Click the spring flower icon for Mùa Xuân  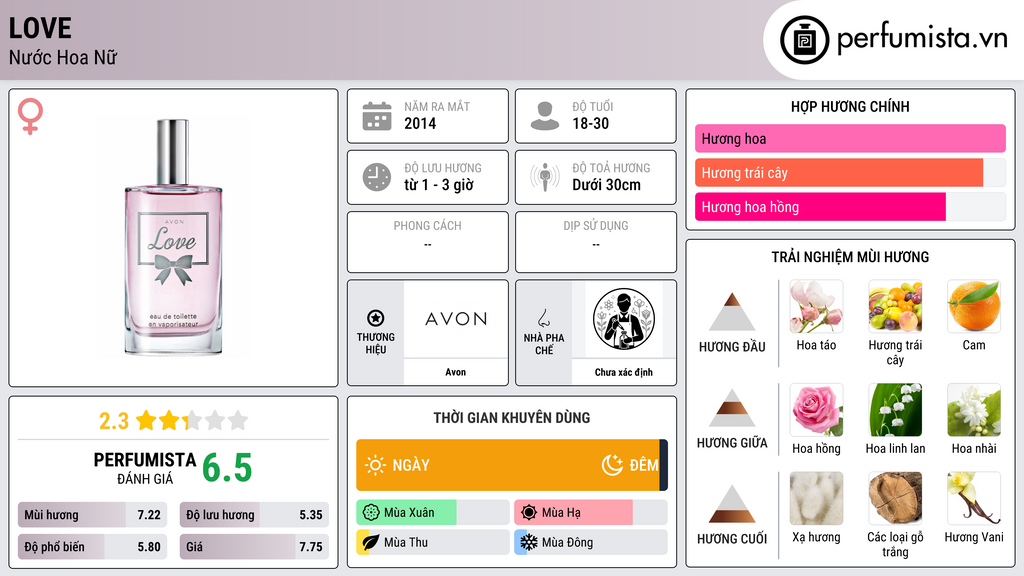coord(371,513)
